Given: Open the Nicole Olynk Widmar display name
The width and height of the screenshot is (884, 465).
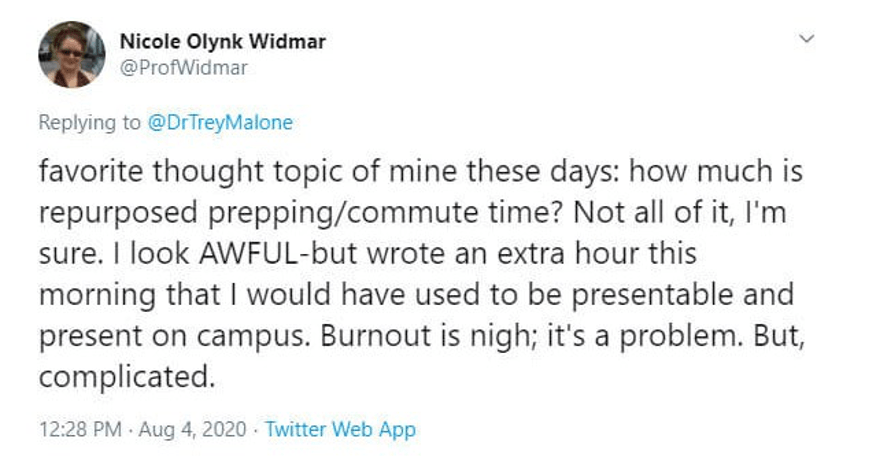Looking at the screenshot, I should [x=223, y=41].
